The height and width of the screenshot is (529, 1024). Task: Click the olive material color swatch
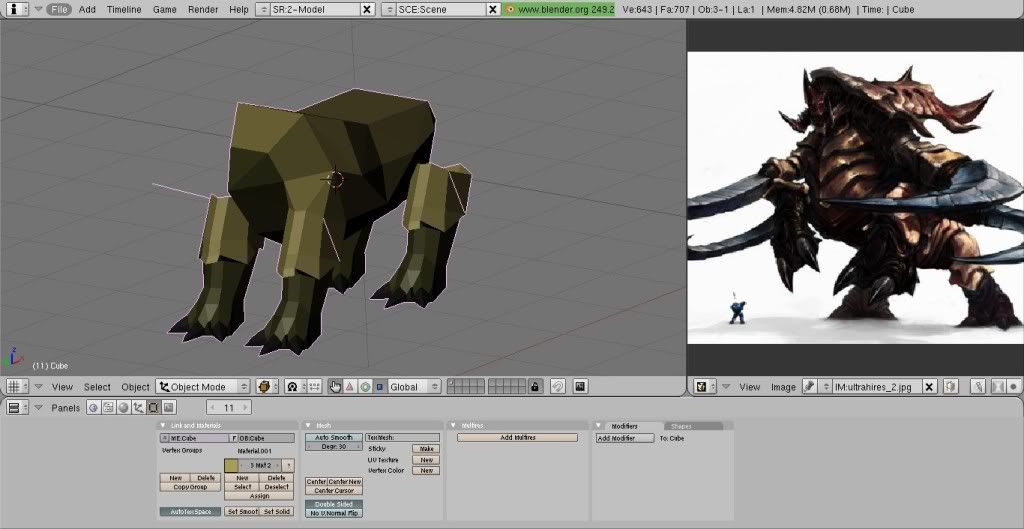[x=231, y=465]
